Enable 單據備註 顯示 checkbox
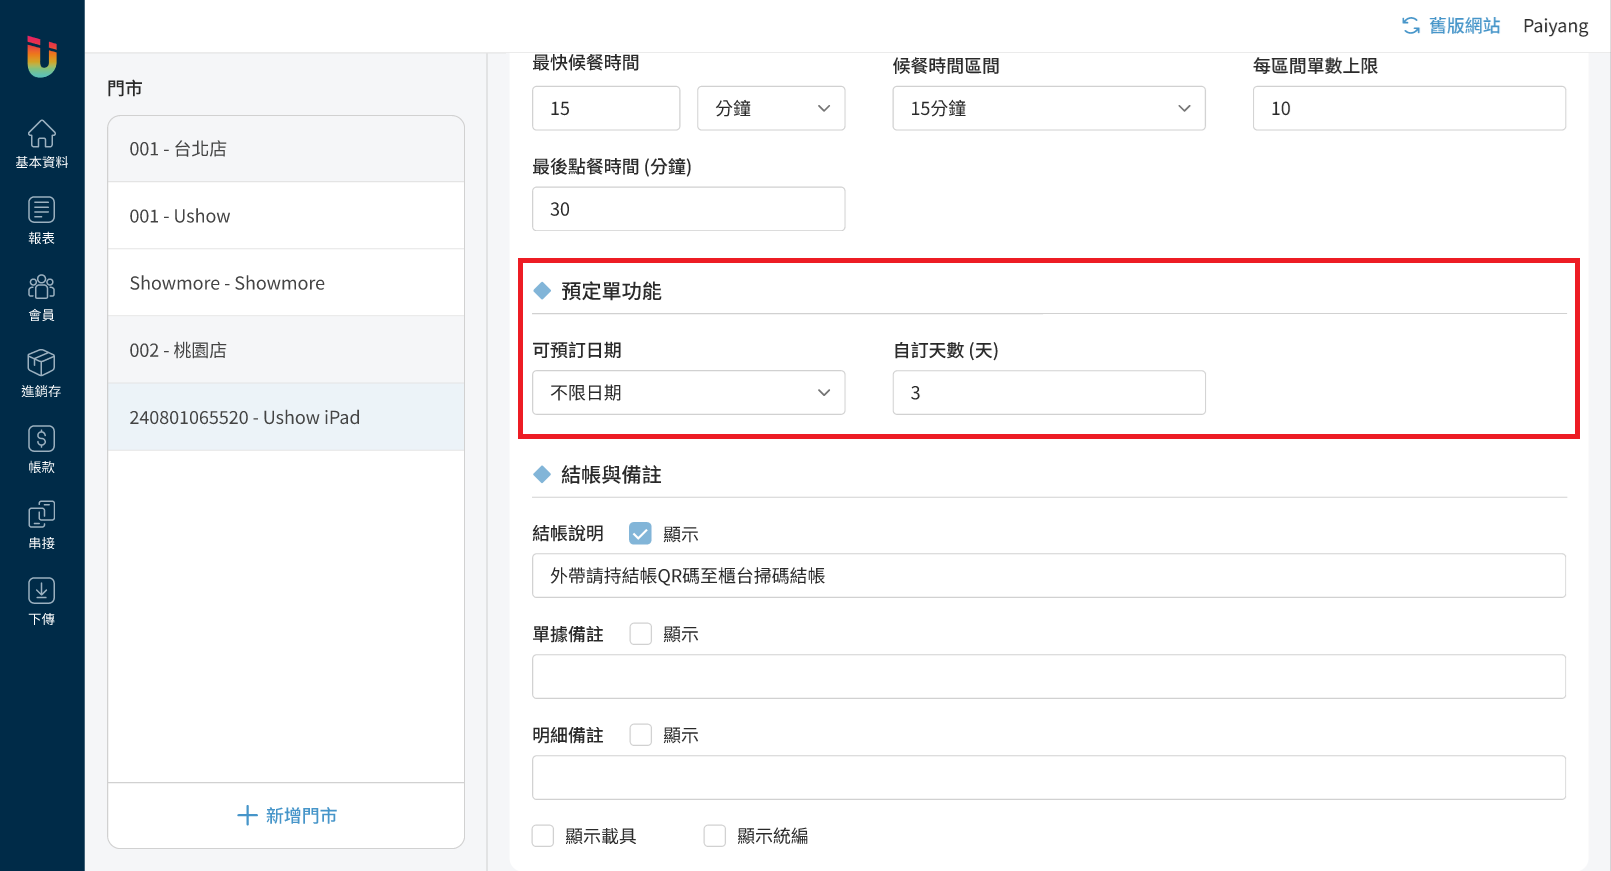The height and width of the screenshot is (871, 1611). coord(640,634)
